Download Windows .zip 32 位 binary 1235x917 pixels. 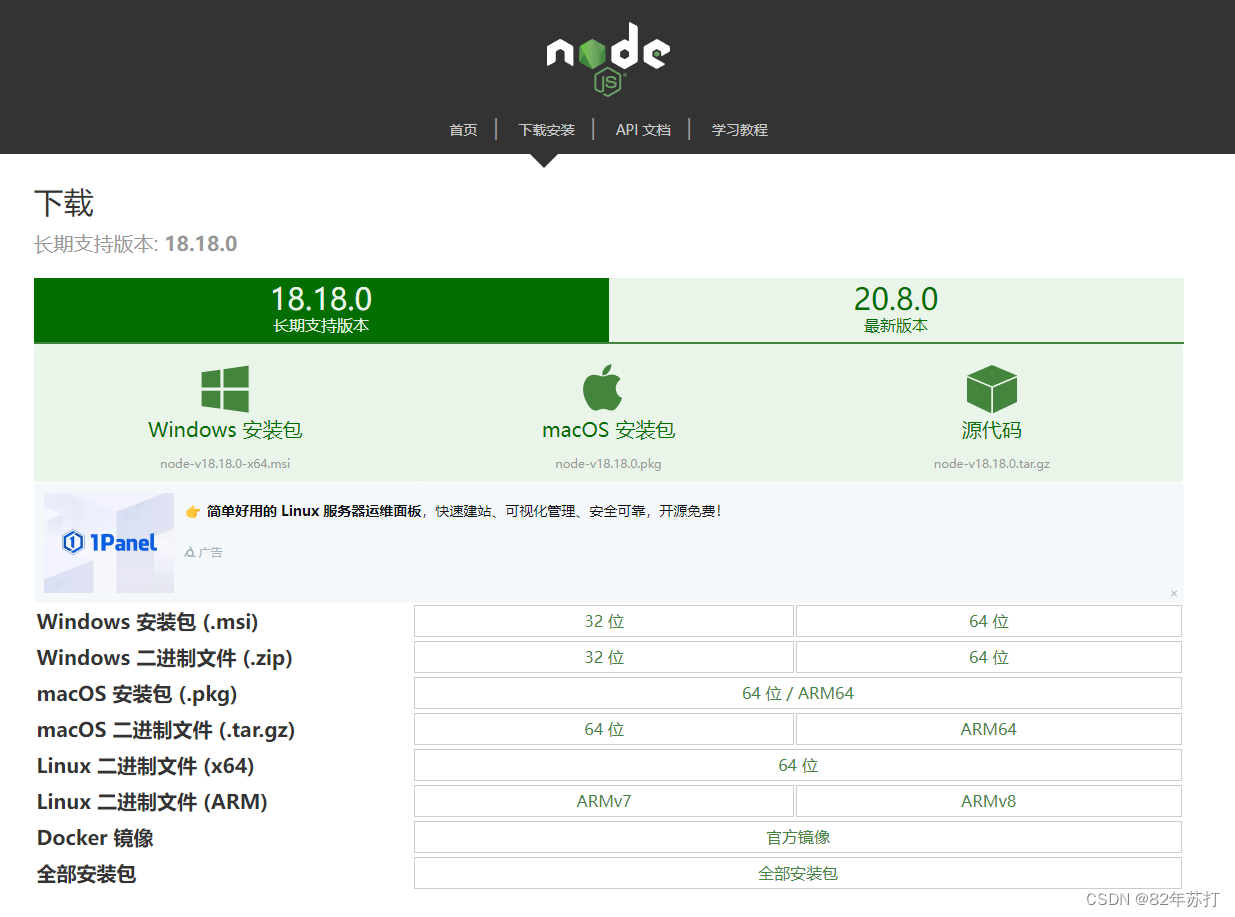click(604, 657)
